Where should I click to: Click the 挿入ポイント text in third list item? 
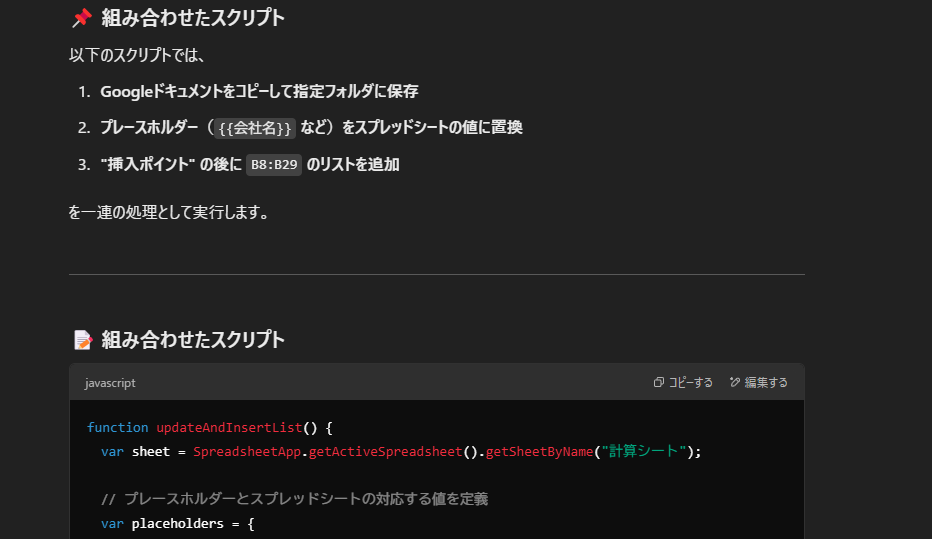click(x=147, y=165)
